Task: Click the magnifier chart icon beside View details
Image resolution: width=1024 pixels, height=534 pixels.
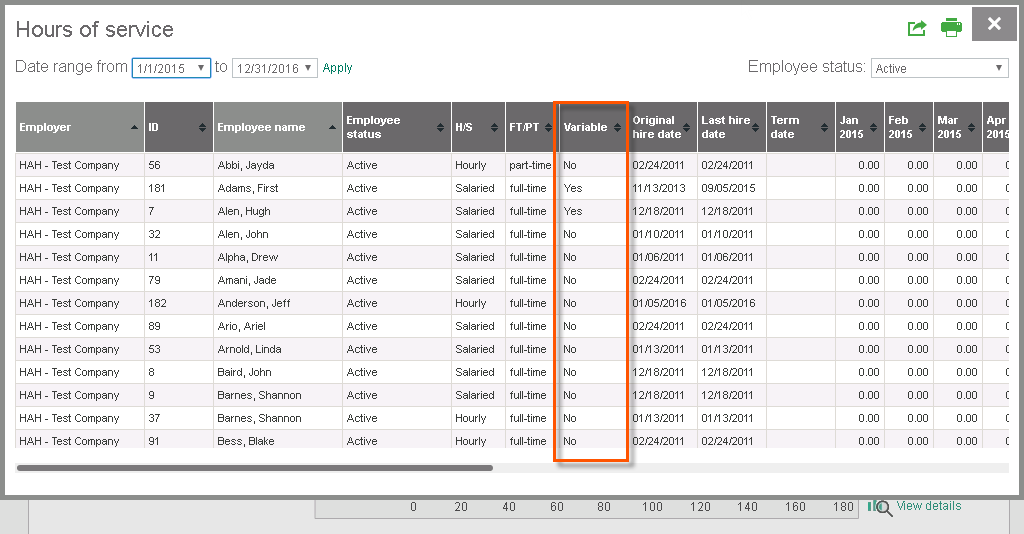Action: pyautogui.click(x=880, y=508)
